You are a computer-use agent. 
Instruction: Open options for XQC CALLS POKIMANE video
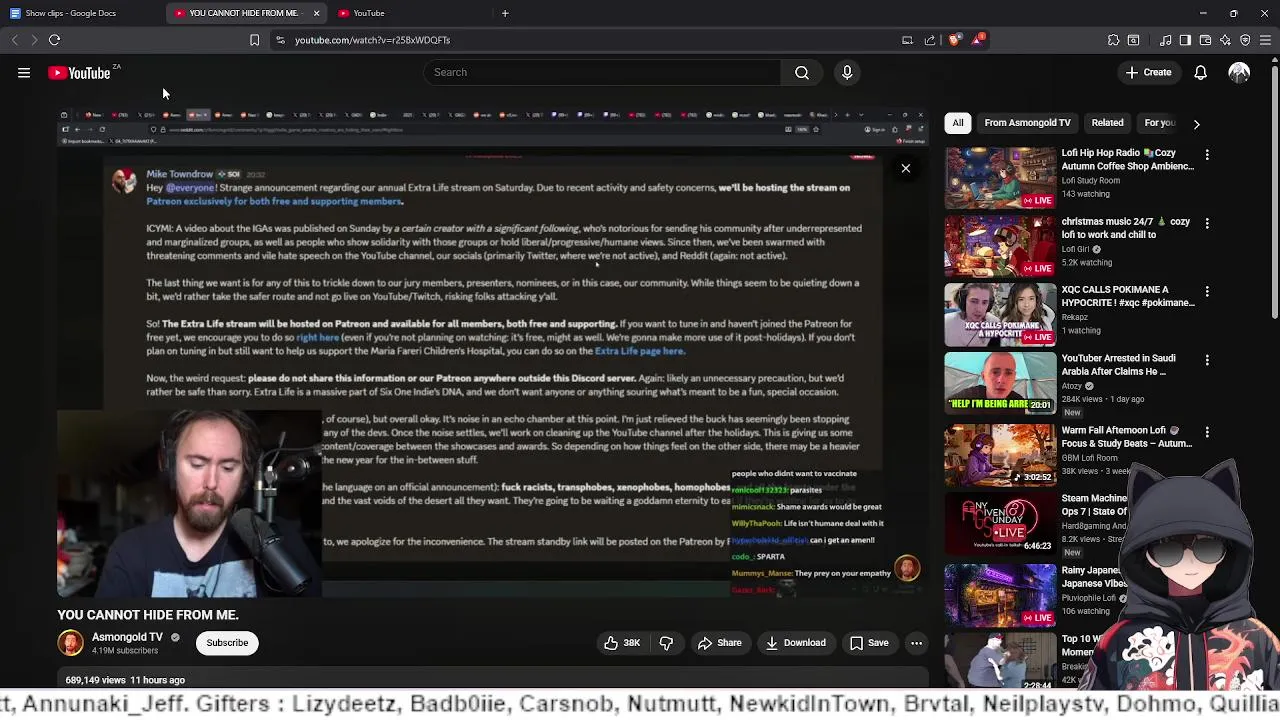point(1207,291)
